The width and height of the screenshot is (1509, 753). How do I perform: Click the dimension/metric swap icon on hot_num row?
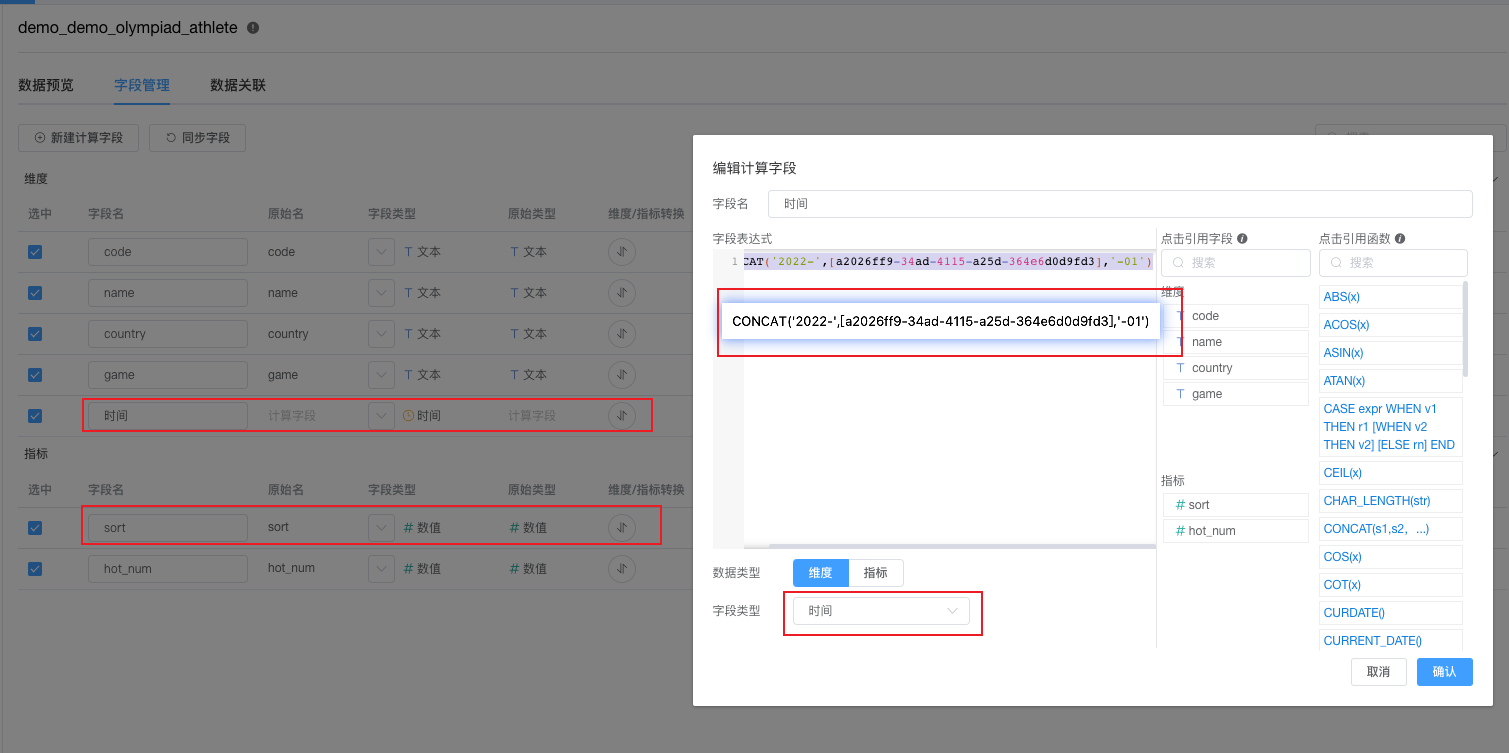tap(622, 568)
